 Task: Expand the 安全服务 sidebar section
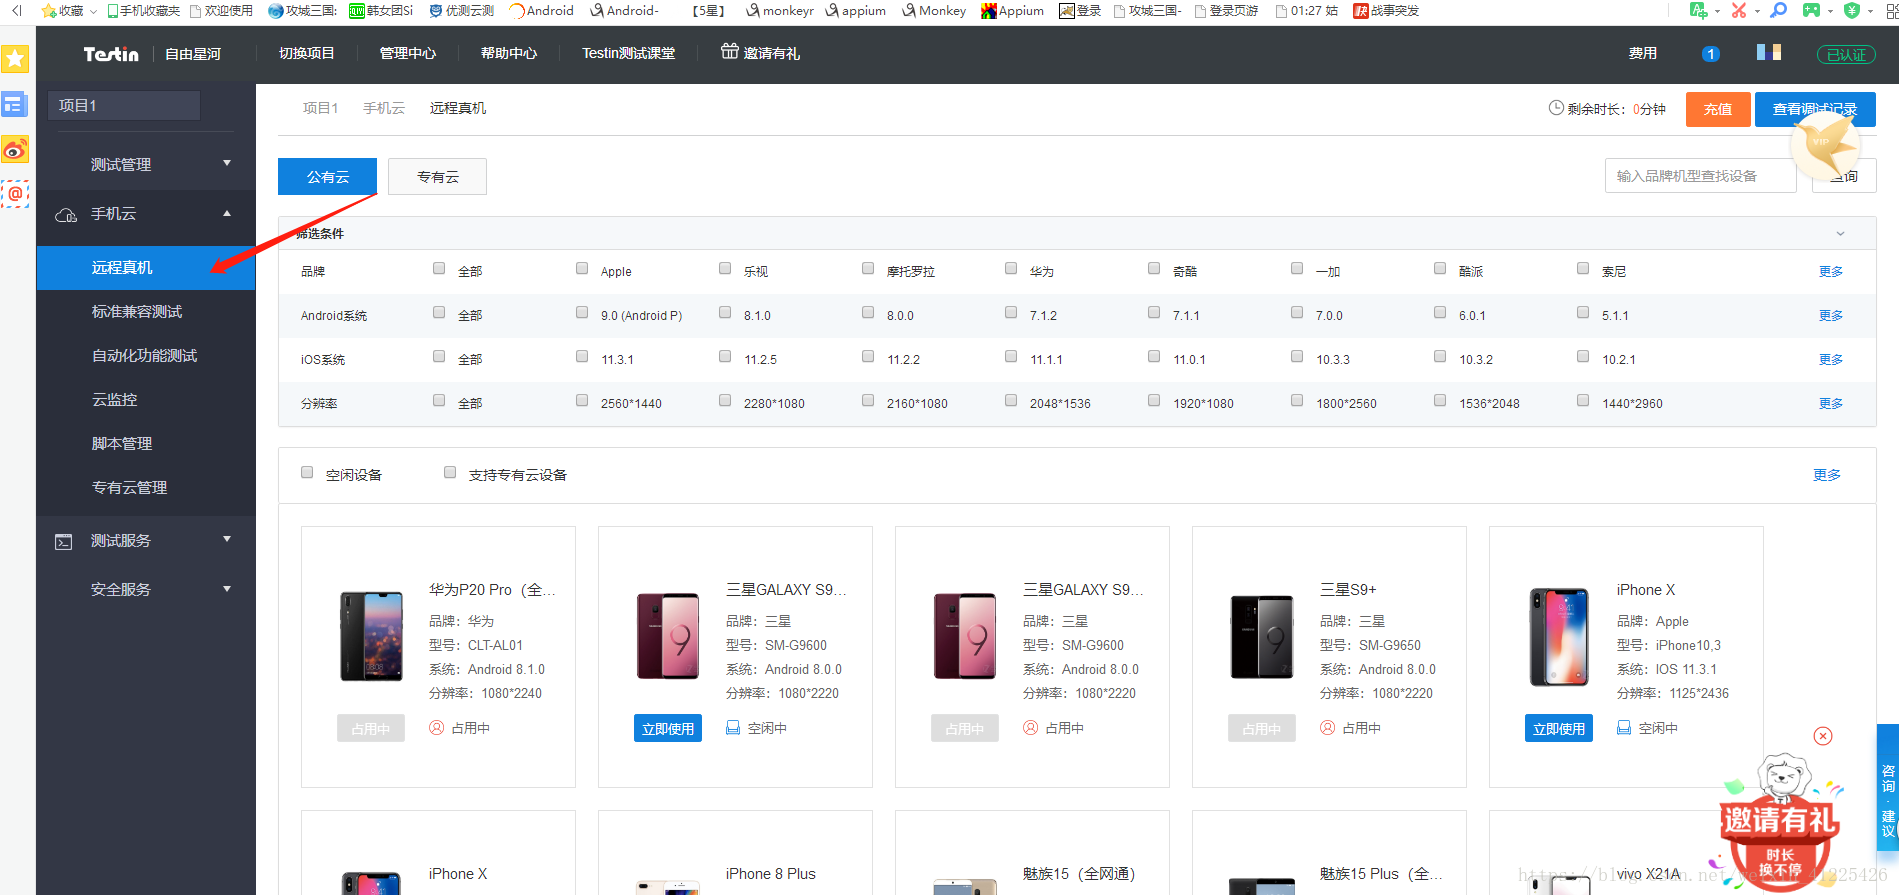pos(146,589)
